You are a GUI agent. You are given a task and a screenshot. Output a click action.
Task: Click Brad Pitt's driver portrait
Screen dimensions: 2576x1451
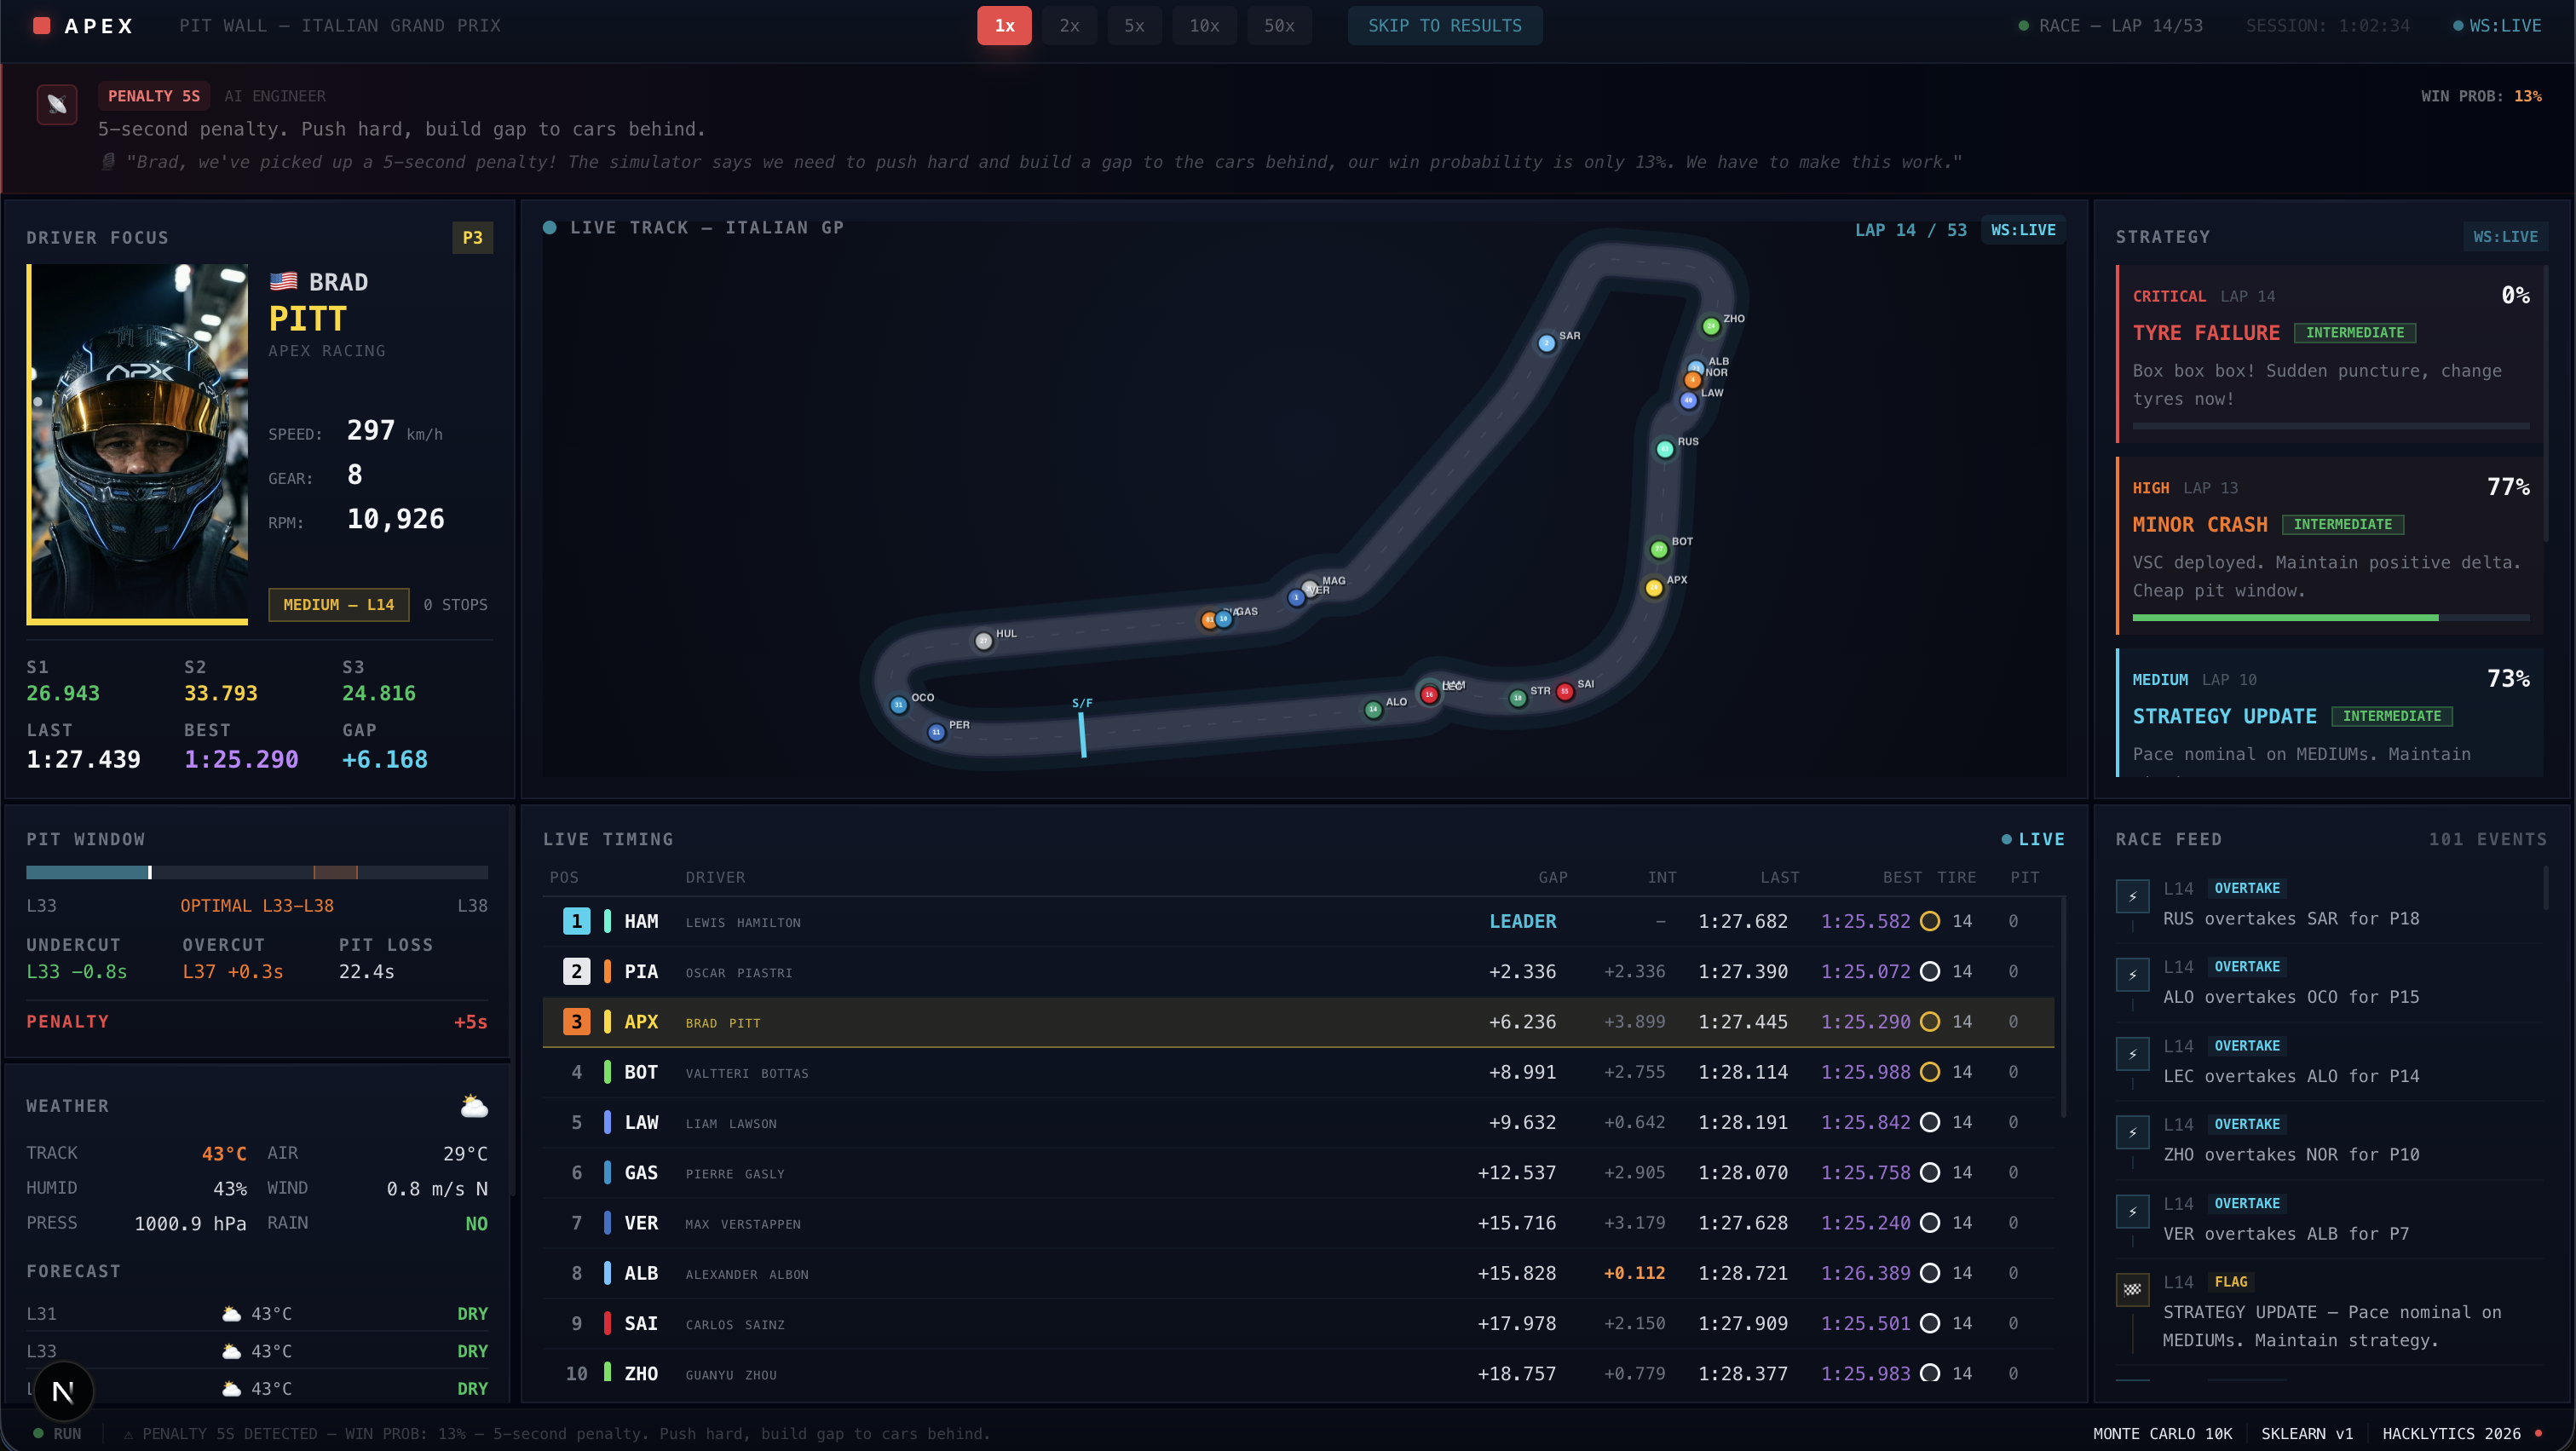(x=138, y=444)
